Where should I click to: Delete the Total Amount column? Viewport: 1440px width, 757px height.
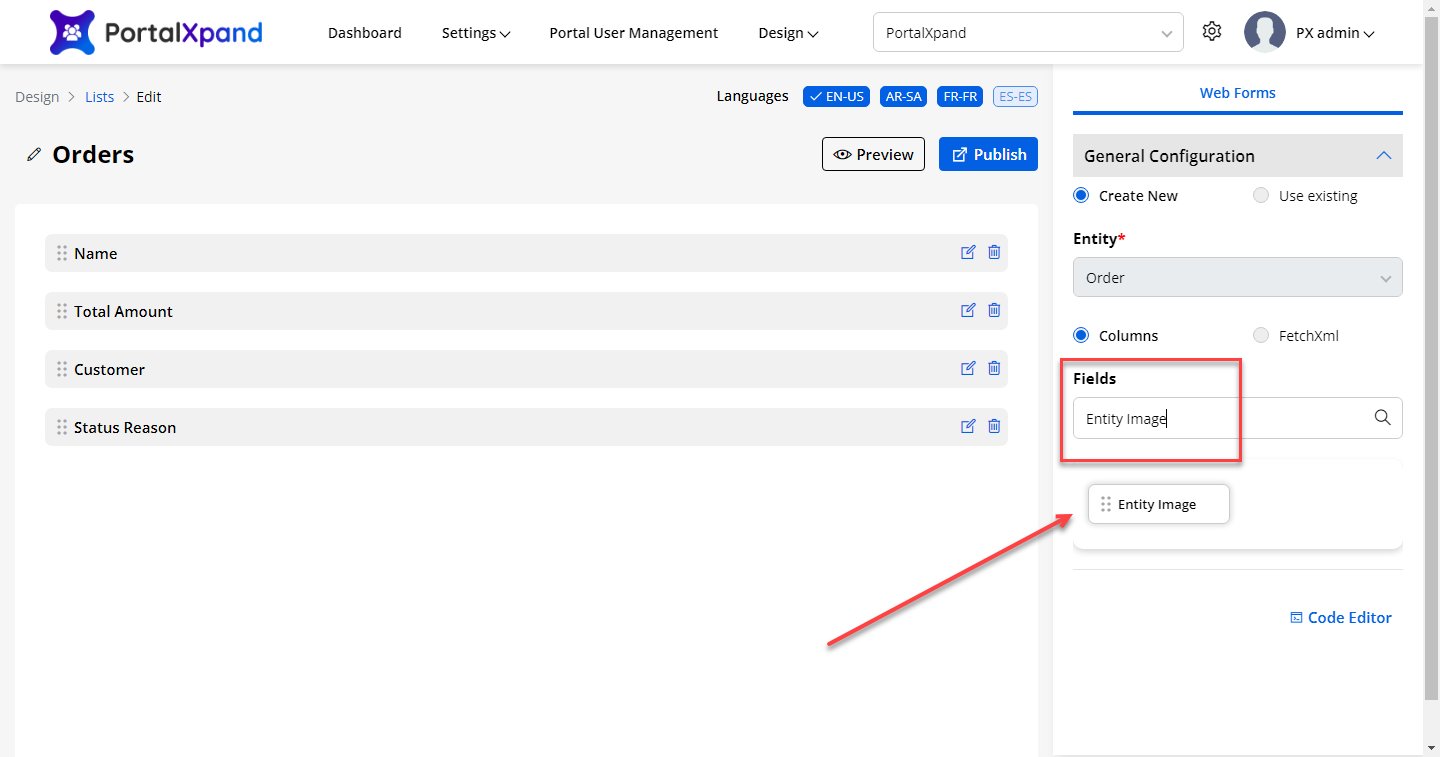pos(994,311)
